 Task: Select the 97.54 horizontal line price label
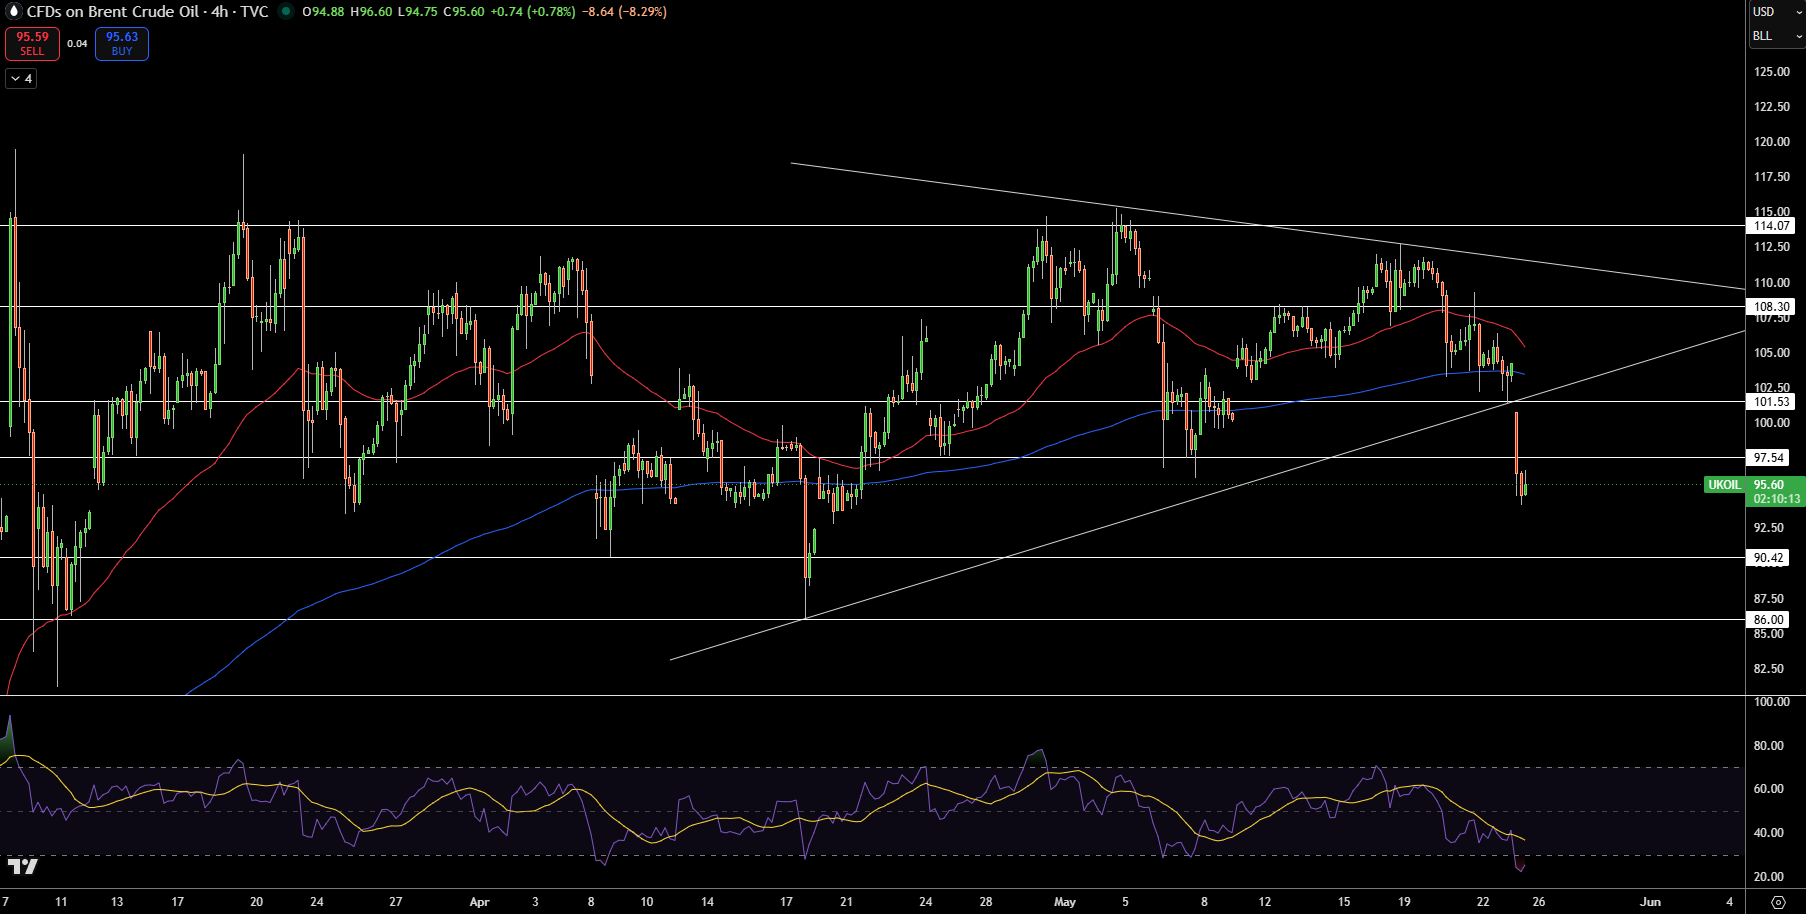click(x=1768, y=458)
